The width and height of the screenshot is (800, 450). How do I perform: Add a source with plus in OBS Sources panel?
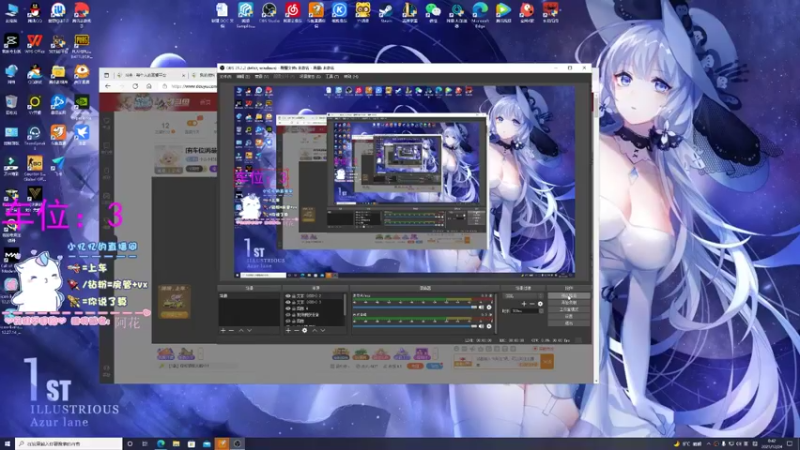click(288, 331)
